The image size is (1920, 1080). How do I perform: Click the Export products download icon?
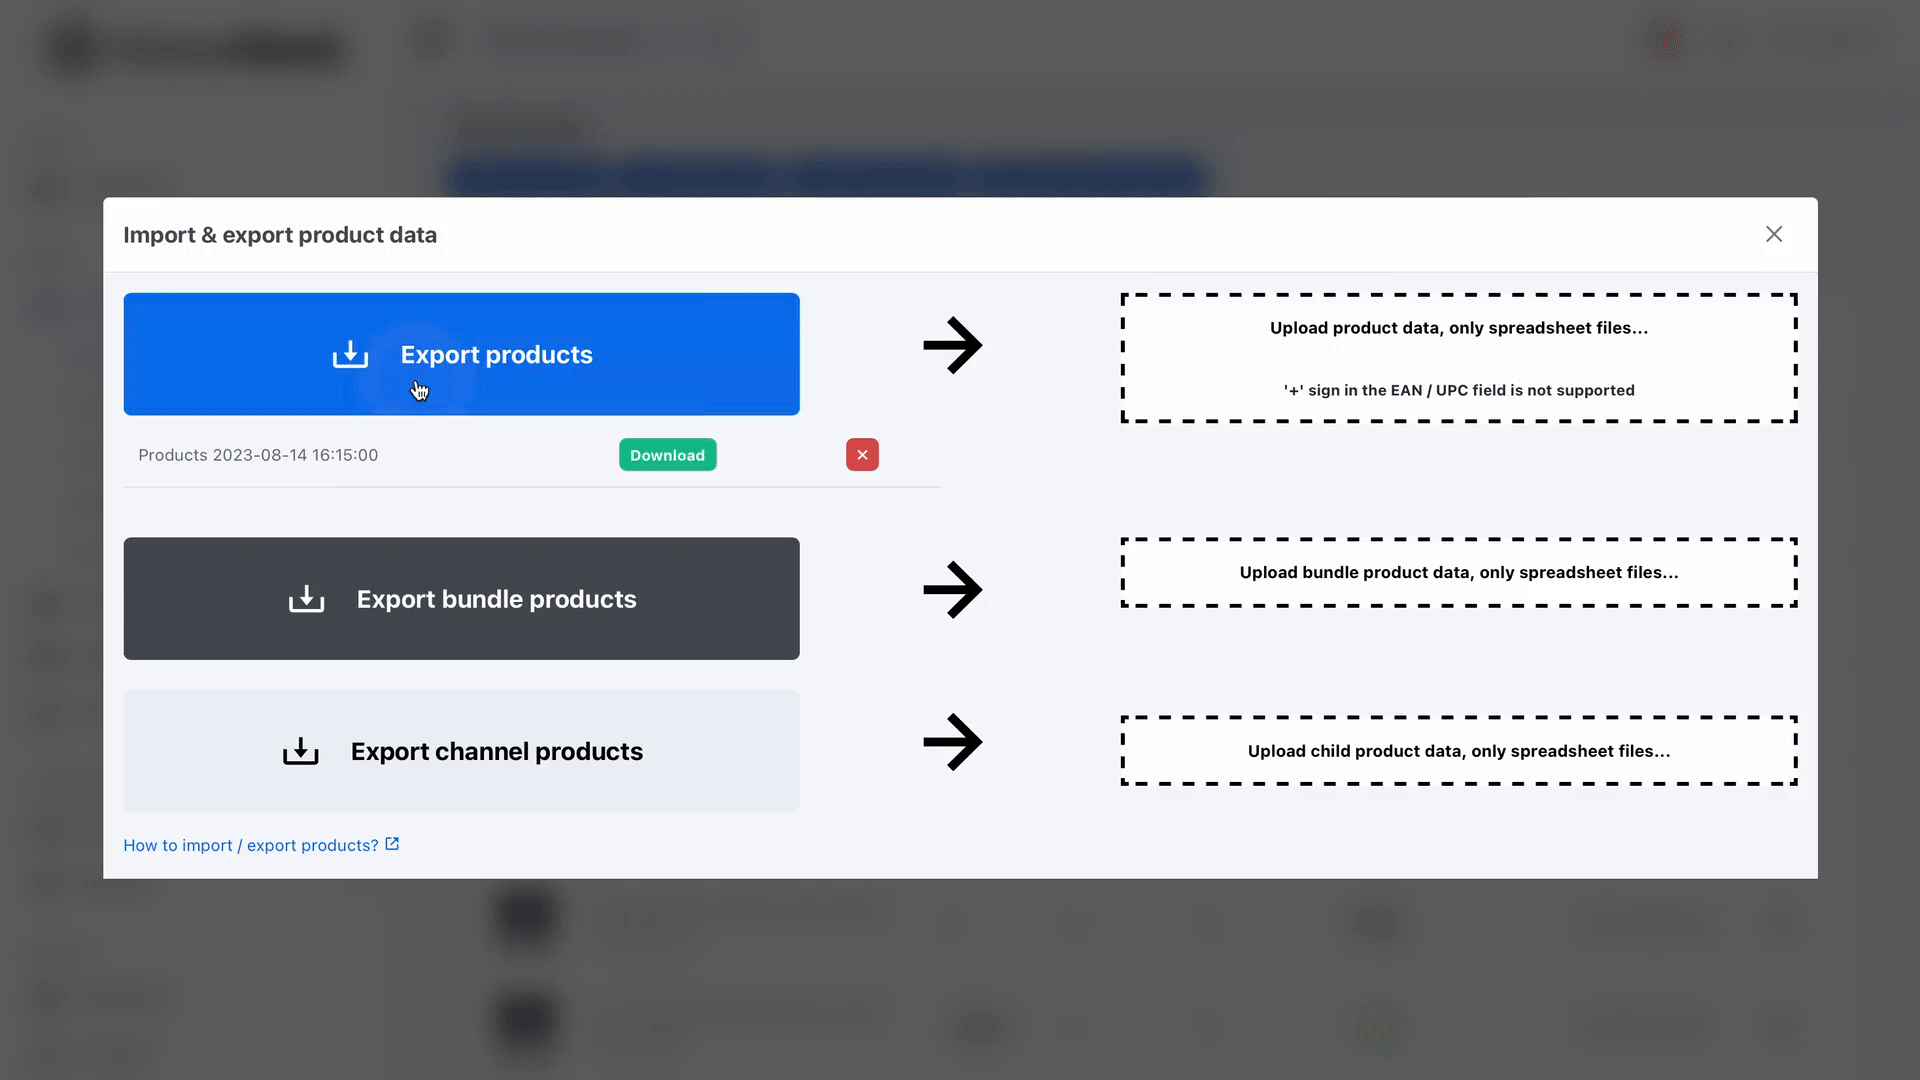(x=348, y=353)
